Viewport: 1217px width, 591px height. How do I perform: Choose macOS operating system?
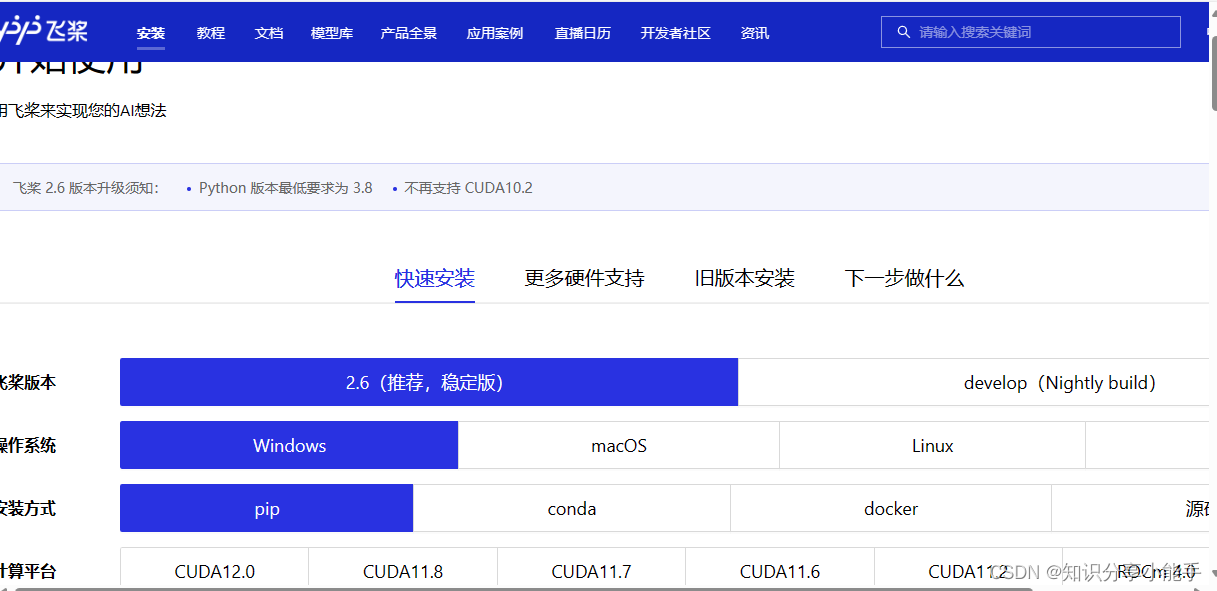619,445
